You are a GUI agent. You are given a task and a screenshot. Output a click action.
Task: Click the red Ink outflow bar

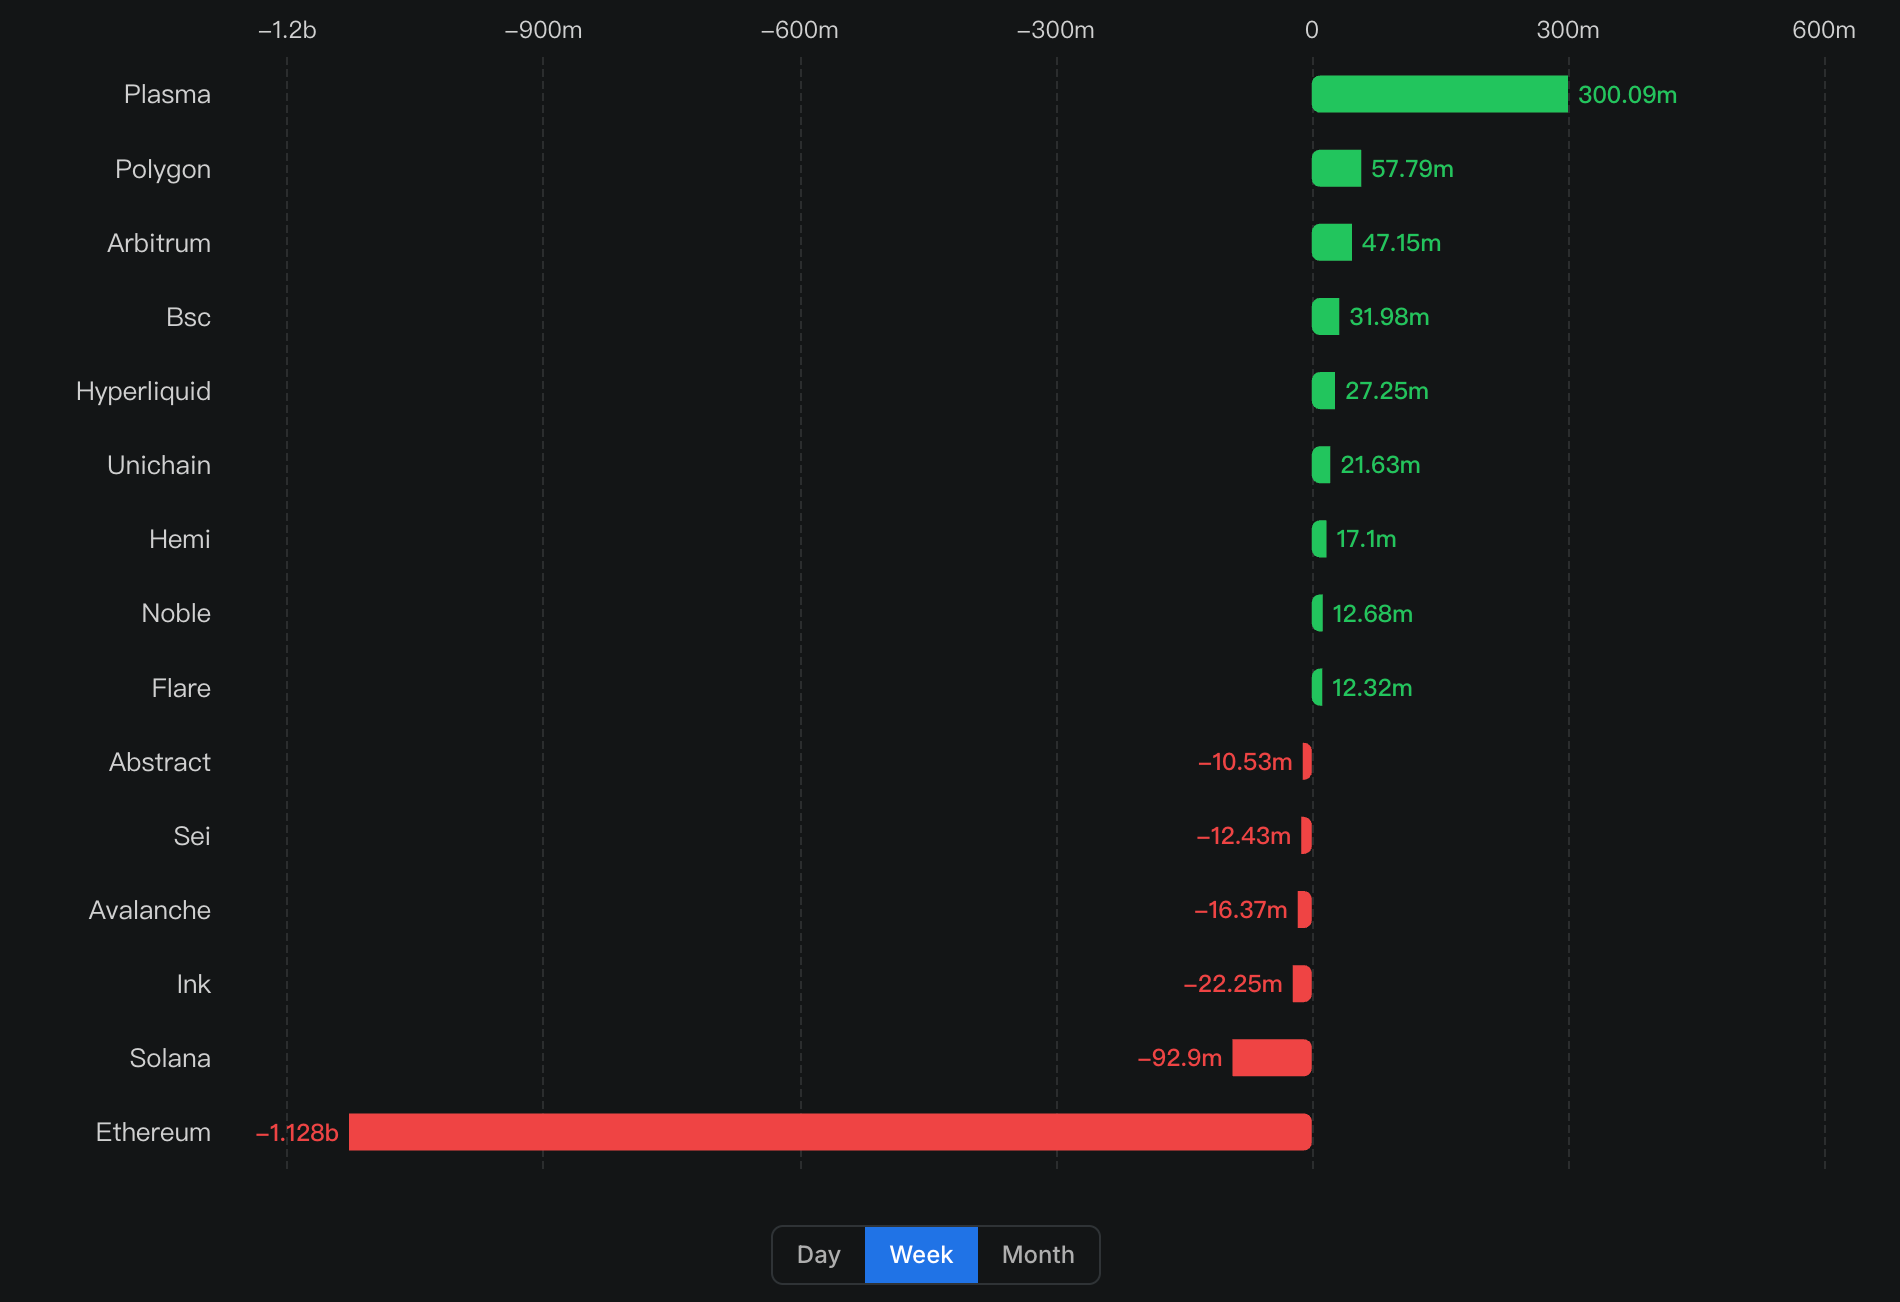[x=1302, y=983]
